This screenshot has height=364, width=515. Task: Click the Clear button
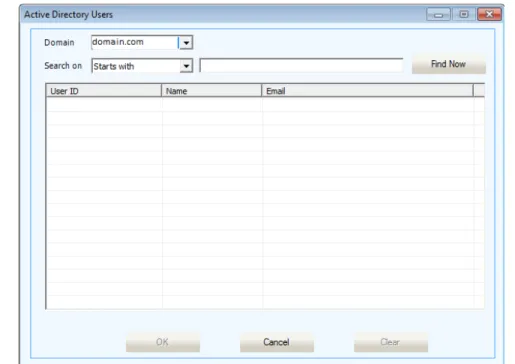click(390, 342)
